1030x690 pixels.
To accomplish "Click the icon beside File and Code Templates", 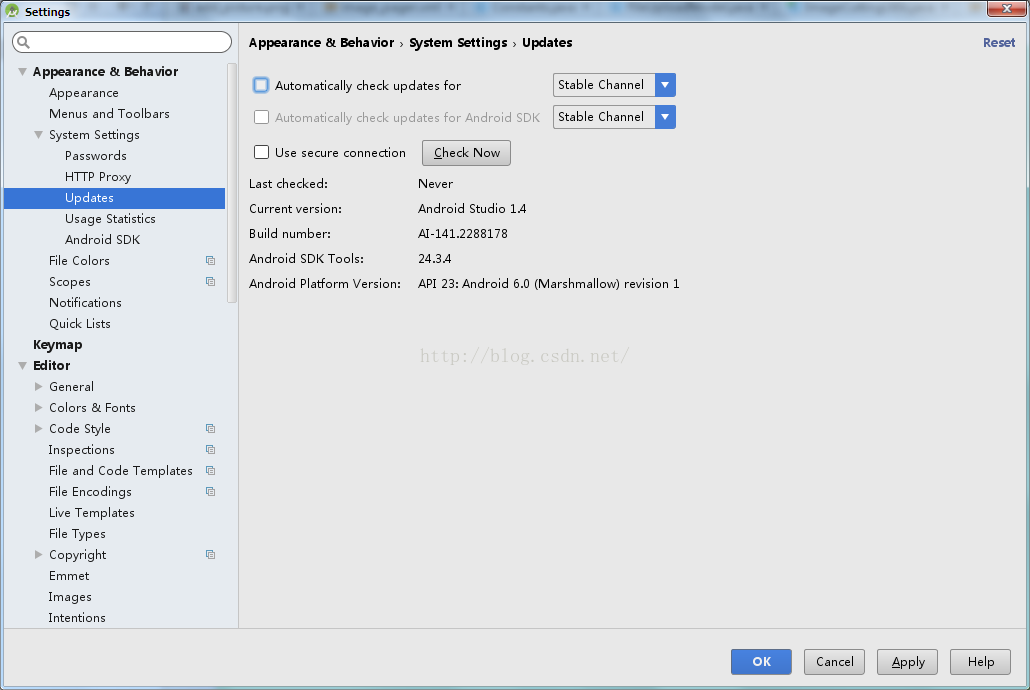I will (210, 471).
